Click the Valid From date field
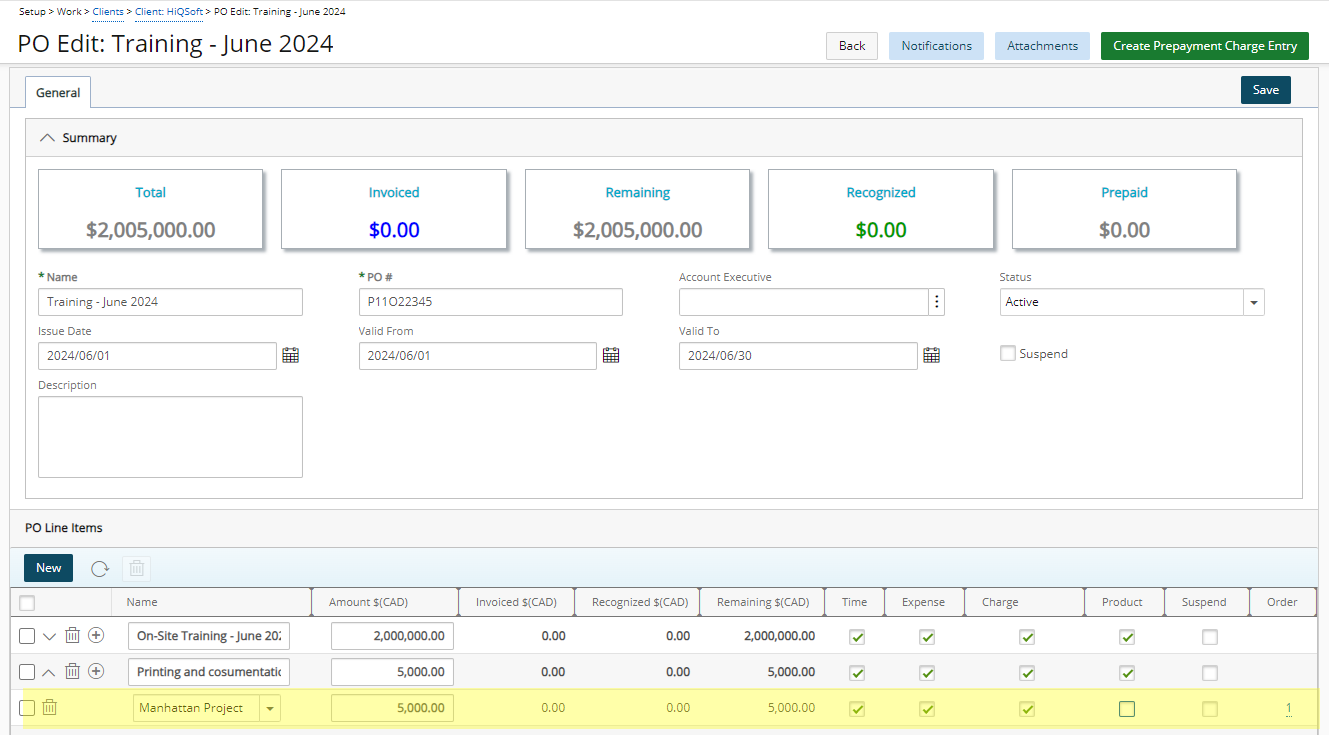The height and width of the screenshot is (735, 1329). point(478,356)
